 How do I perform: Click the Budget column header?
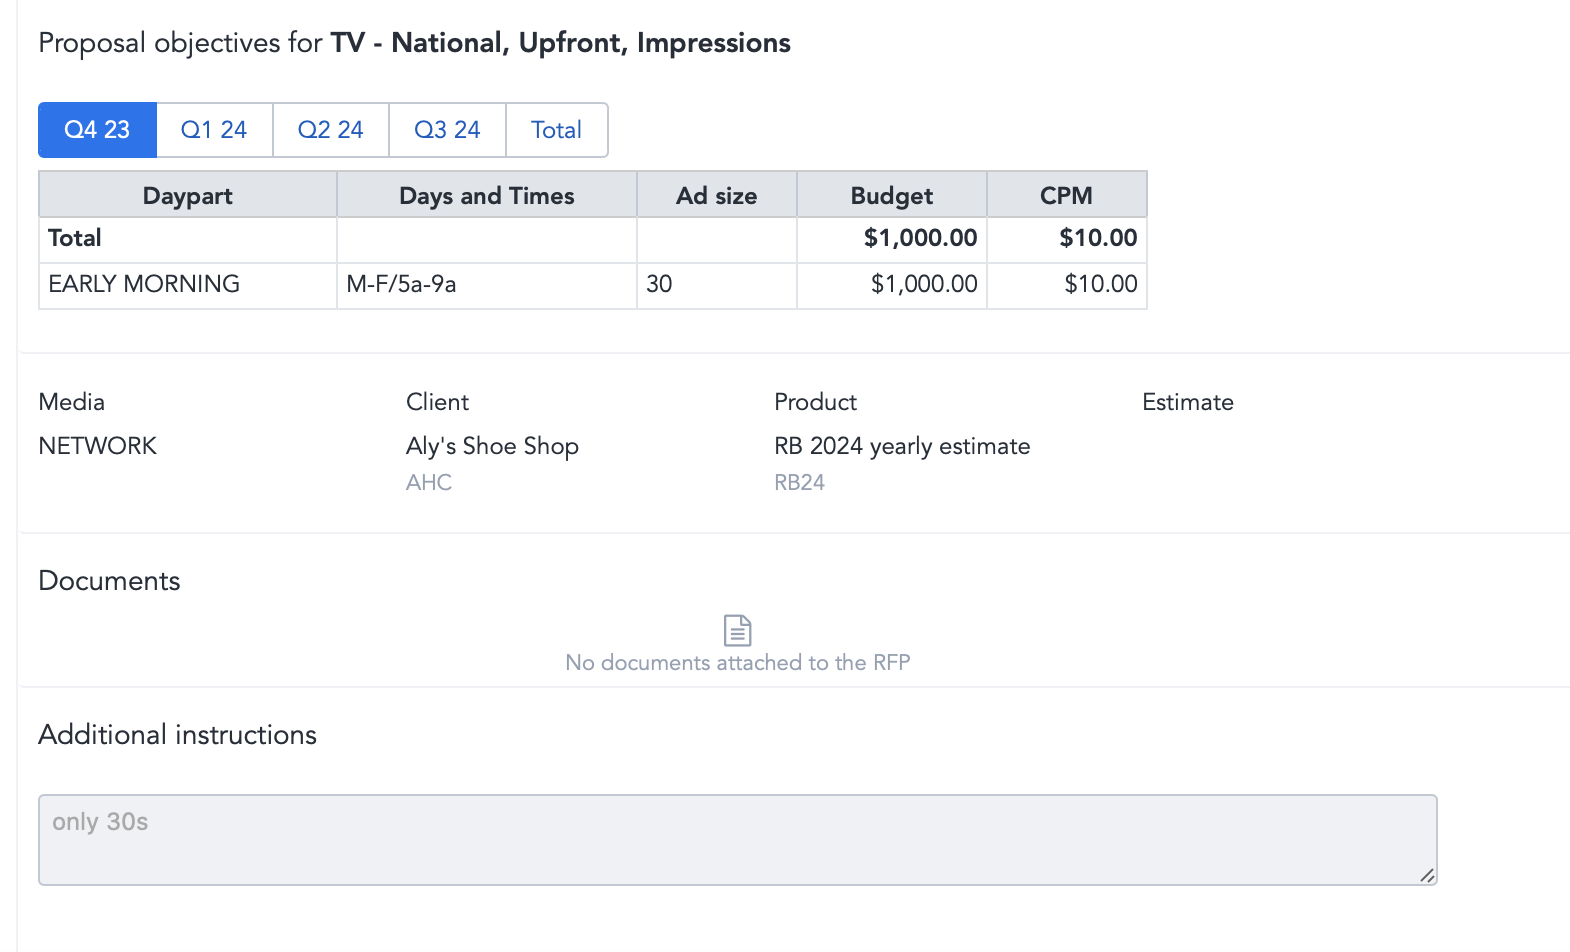[892, 195]
